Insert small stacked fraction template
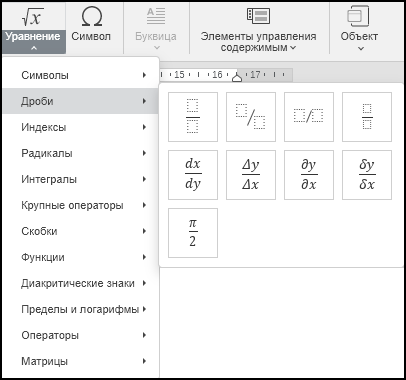Viewport: 406px width, 380px height. click(x=367, y=117)
